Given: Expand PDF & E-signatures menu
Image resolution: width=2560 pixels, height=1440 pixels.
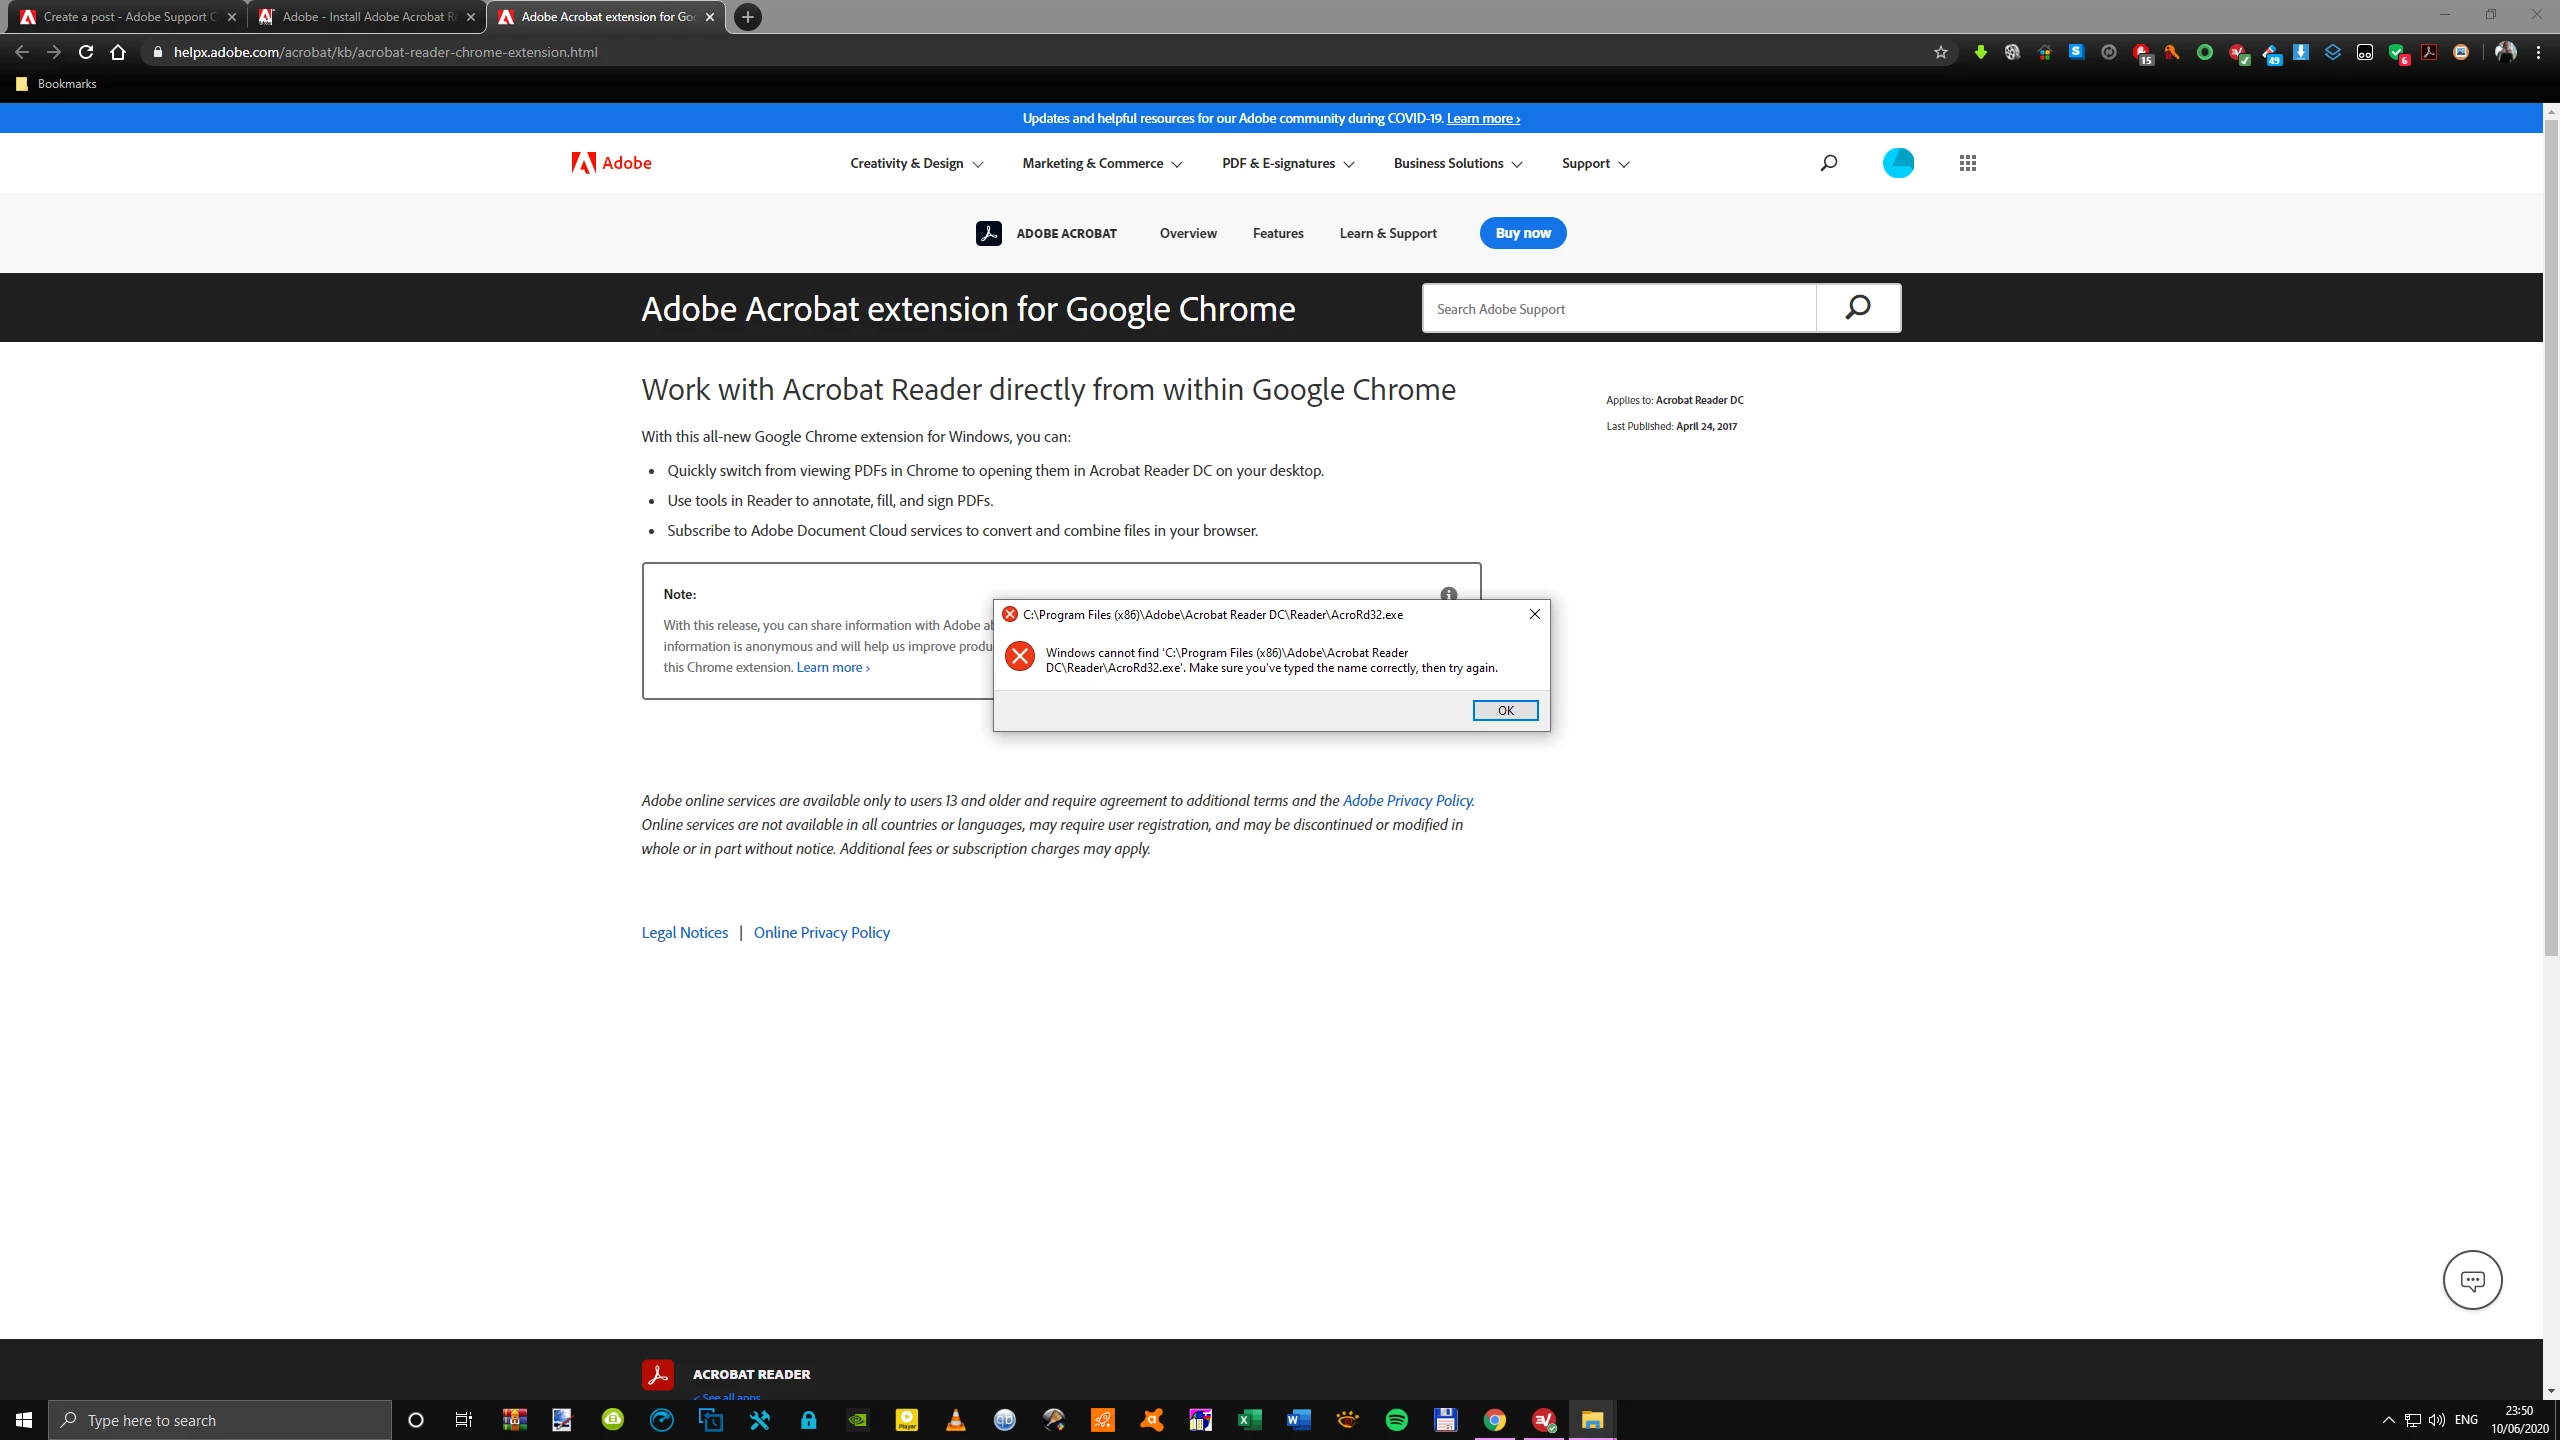Looking at the screenshot, I should coord(1287,163).
